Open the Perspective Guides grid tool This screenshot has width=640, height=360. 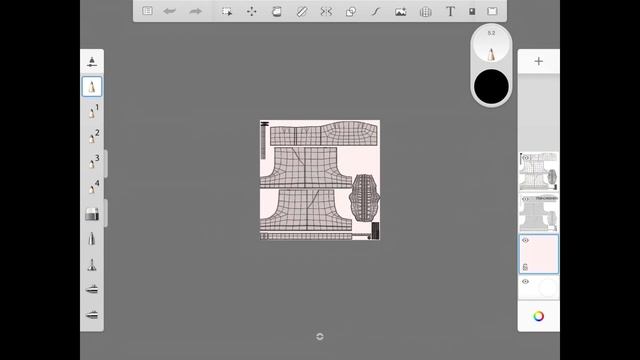click(x=425, y=12)
